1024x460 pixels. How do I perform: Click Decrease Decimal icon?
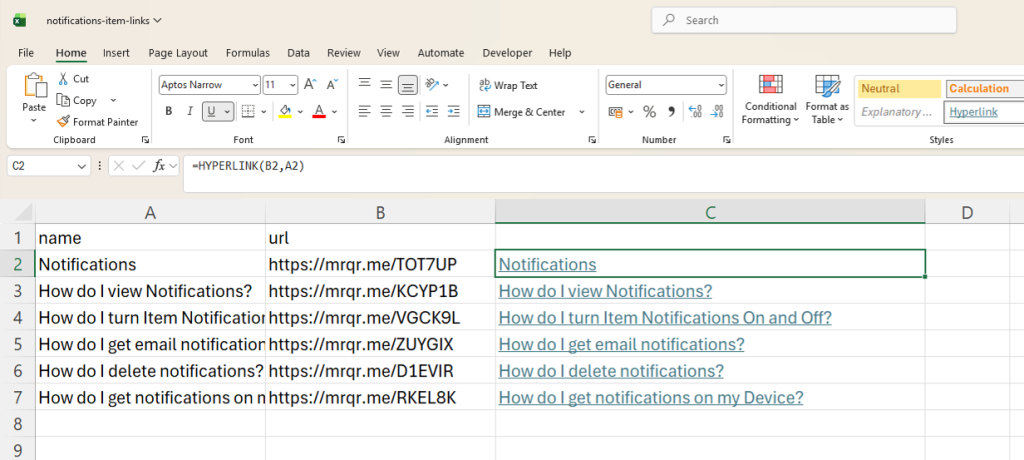717,112
